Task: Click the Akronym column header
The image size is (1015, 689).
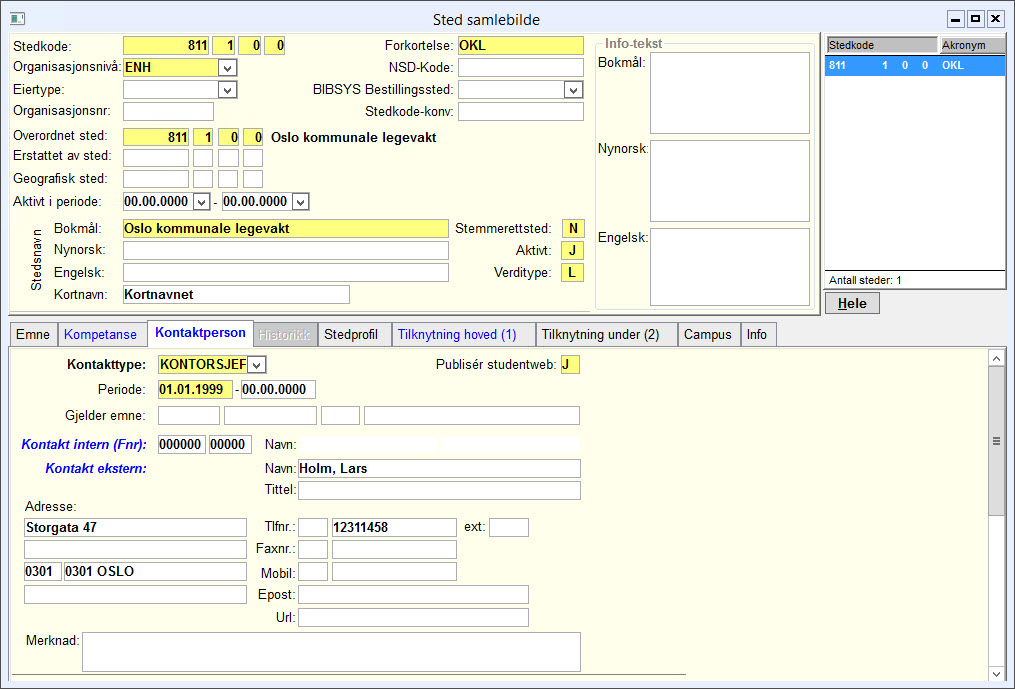Action: [x=972, y=45]
